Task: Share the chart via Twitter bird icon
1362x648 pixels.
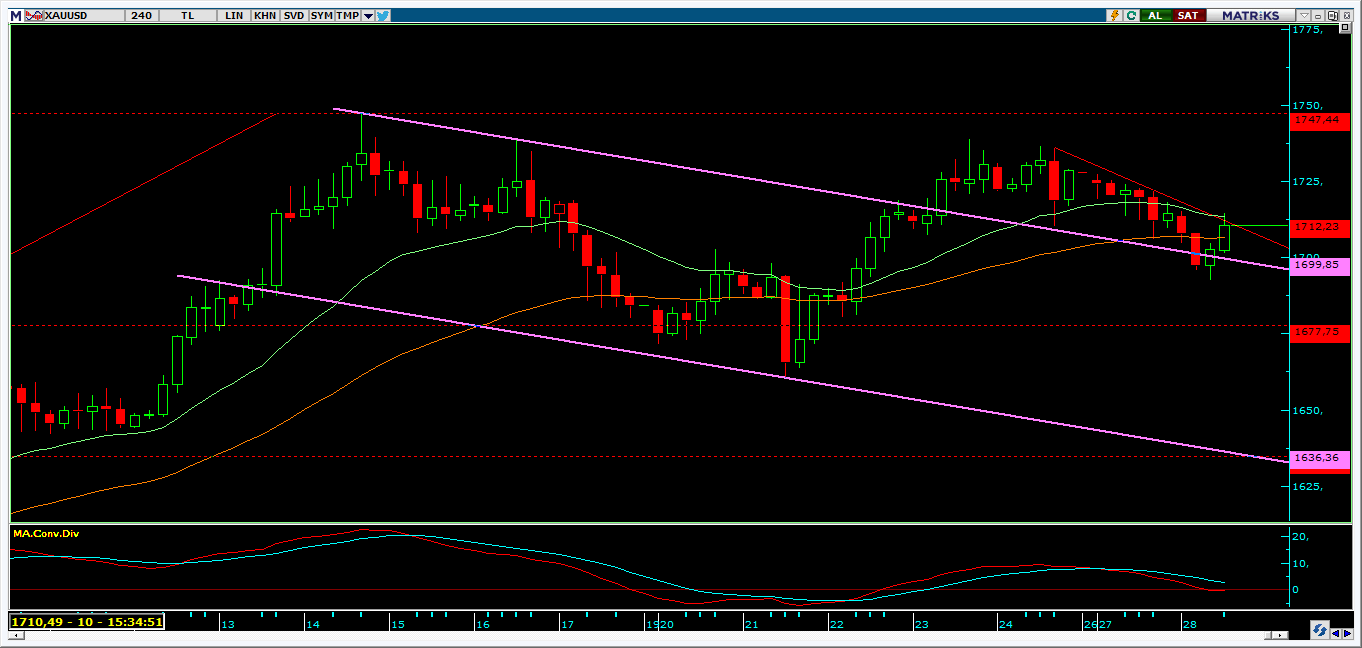Action: 383,15
